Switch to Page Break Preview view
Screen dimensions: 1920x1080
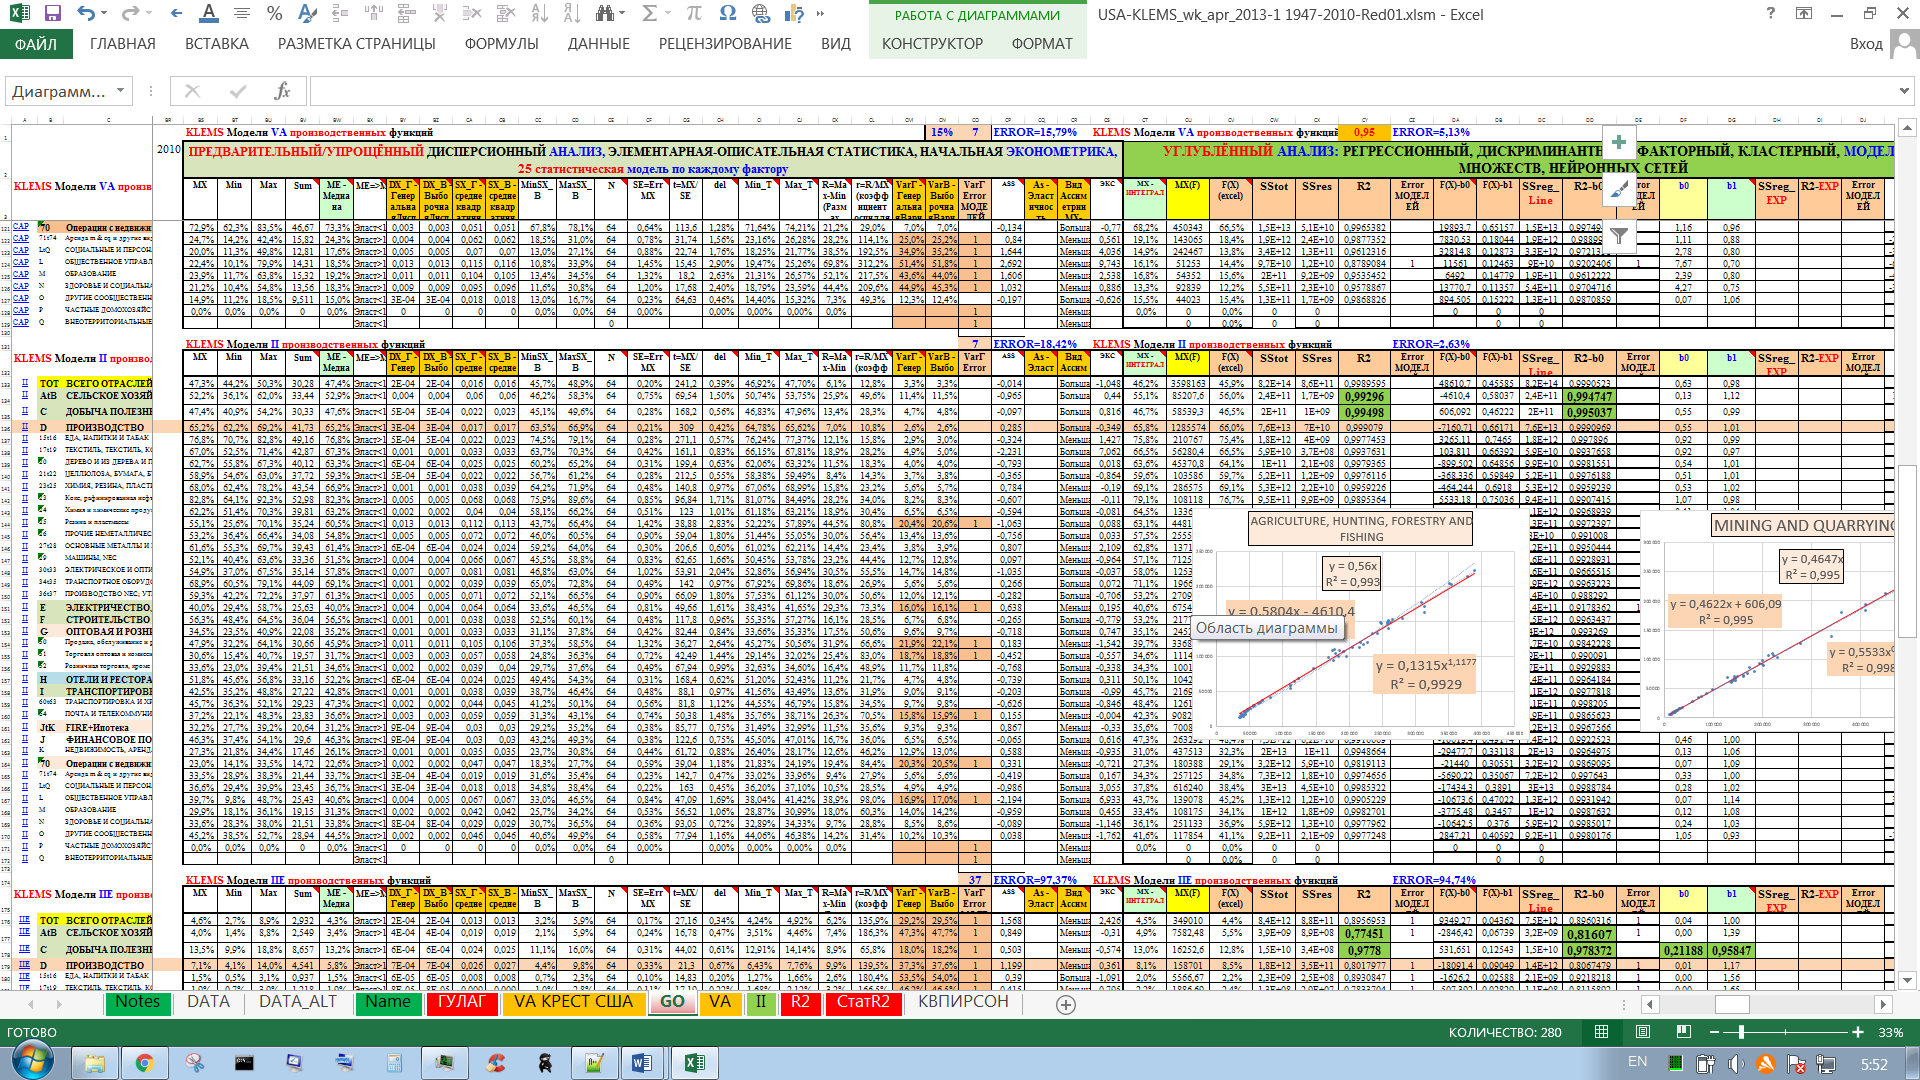click(1684, 1032)
